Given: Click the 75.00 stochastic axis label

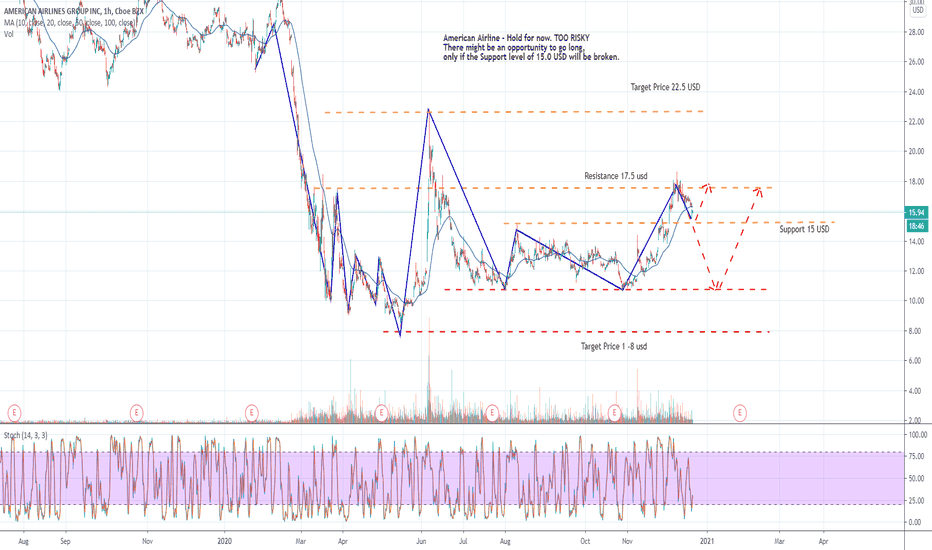Looking at the screenshot, I should coord(917,457).
